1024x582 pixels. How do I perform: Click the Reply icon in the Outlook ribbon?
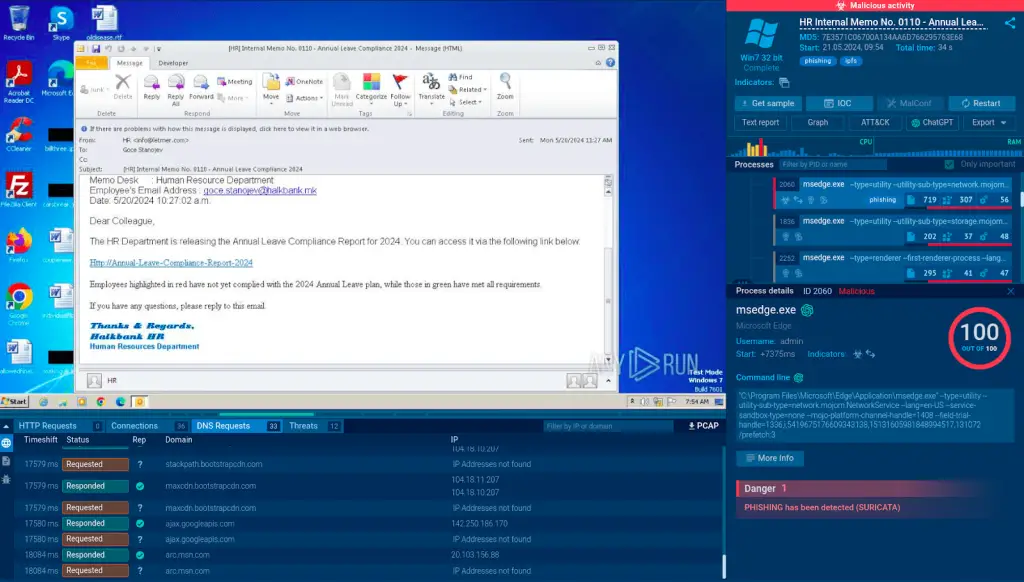pyautogui.click(x=152, y=87)
